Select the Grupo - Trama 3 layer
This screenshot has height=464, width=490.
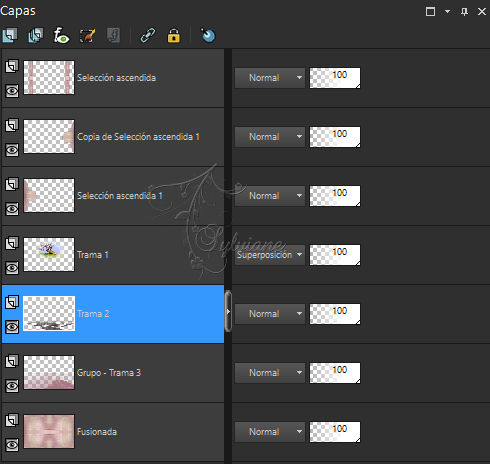pyautogui.click(x=113, y=373)
